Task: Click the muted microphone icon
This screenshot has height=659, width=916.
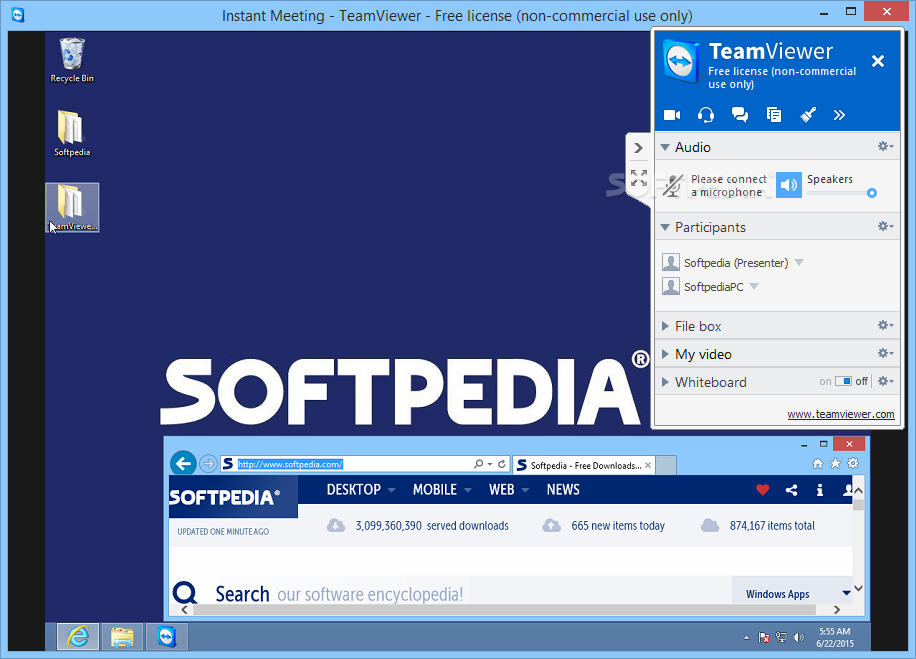Action: coord(672,186)
